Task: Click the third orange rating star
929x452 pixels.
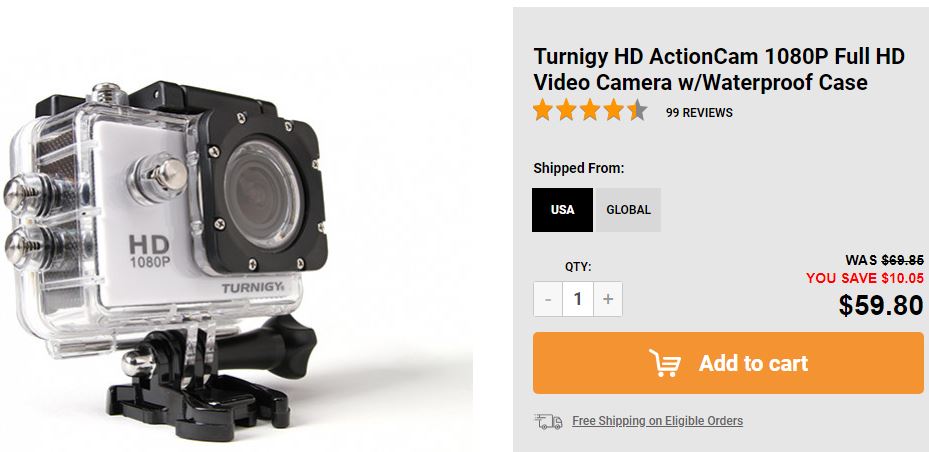Action: click(590, 110)
